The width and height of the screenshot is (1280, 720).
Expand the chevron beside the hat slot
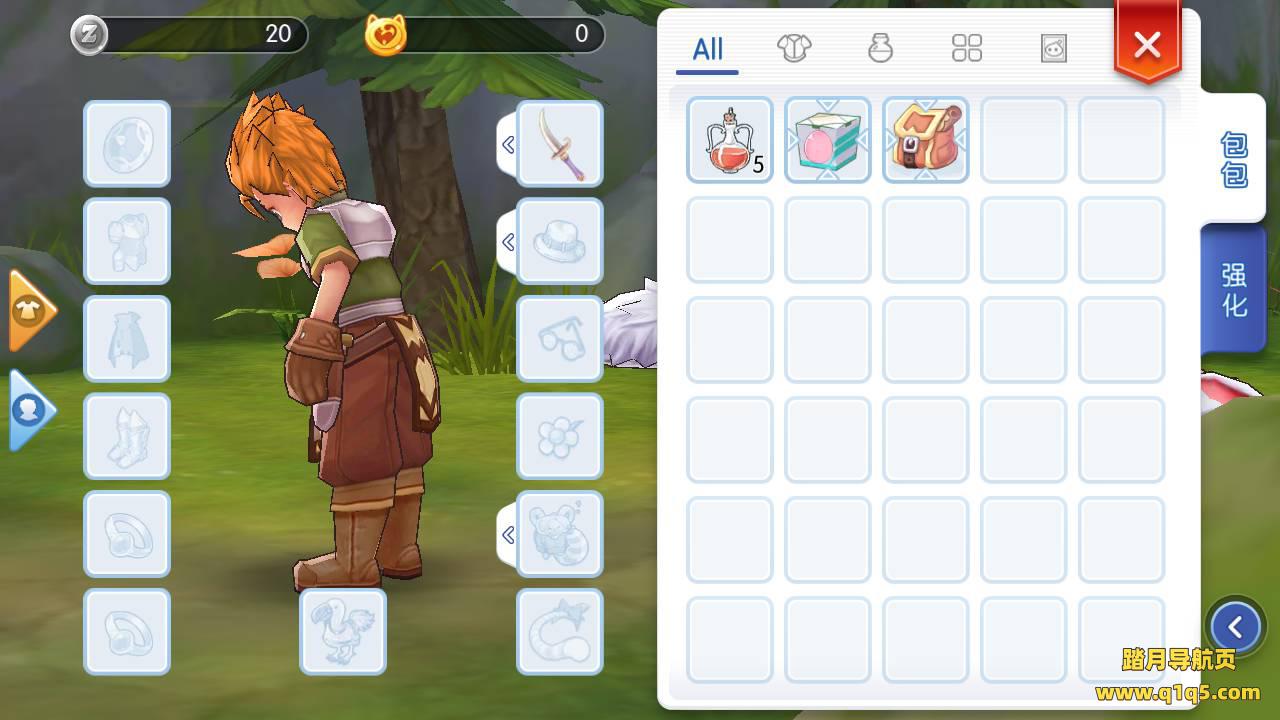pyautogui.click(x=508, y=242)
